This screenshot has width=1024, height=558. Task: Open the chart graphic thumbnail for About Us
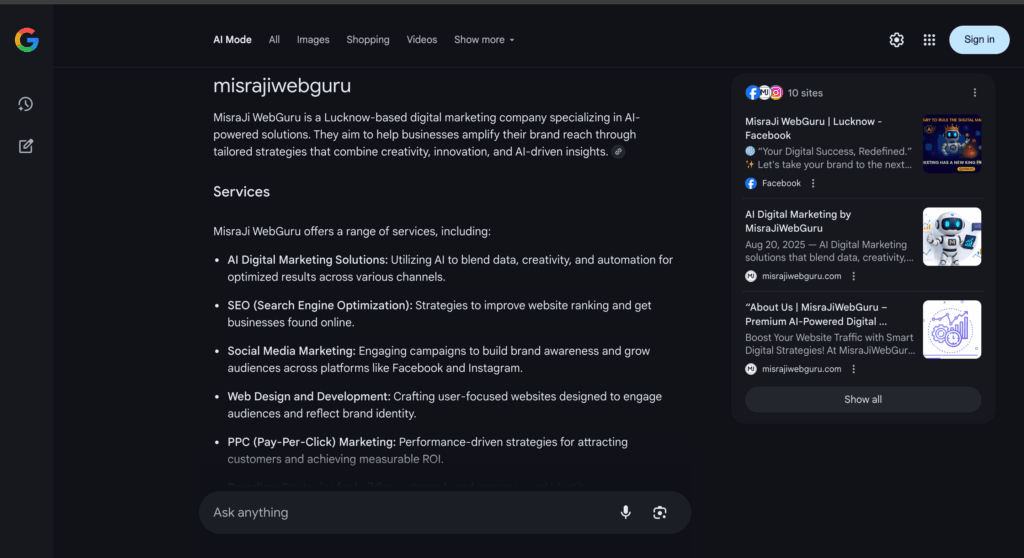952,329
